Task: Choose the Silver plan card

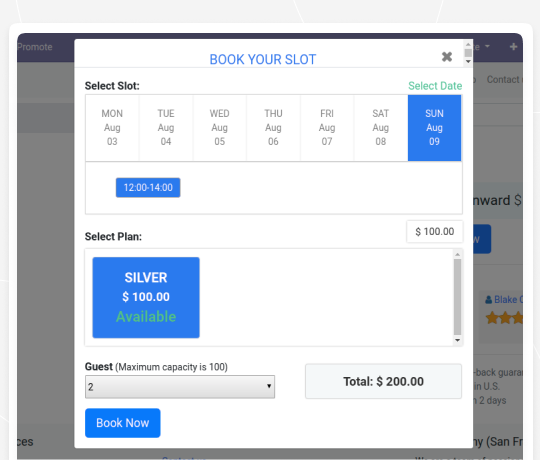Action: pos(146,297)
